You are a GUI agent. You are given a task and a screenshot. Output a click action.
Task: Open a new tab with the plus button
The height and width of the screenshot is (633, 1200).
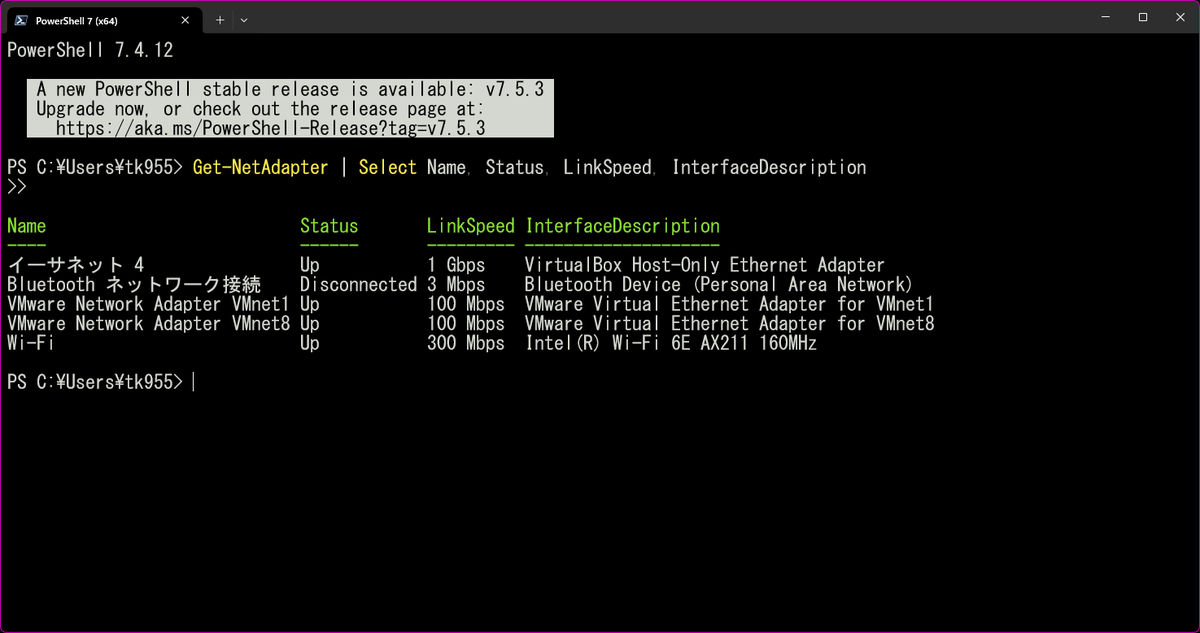[219, 19]
